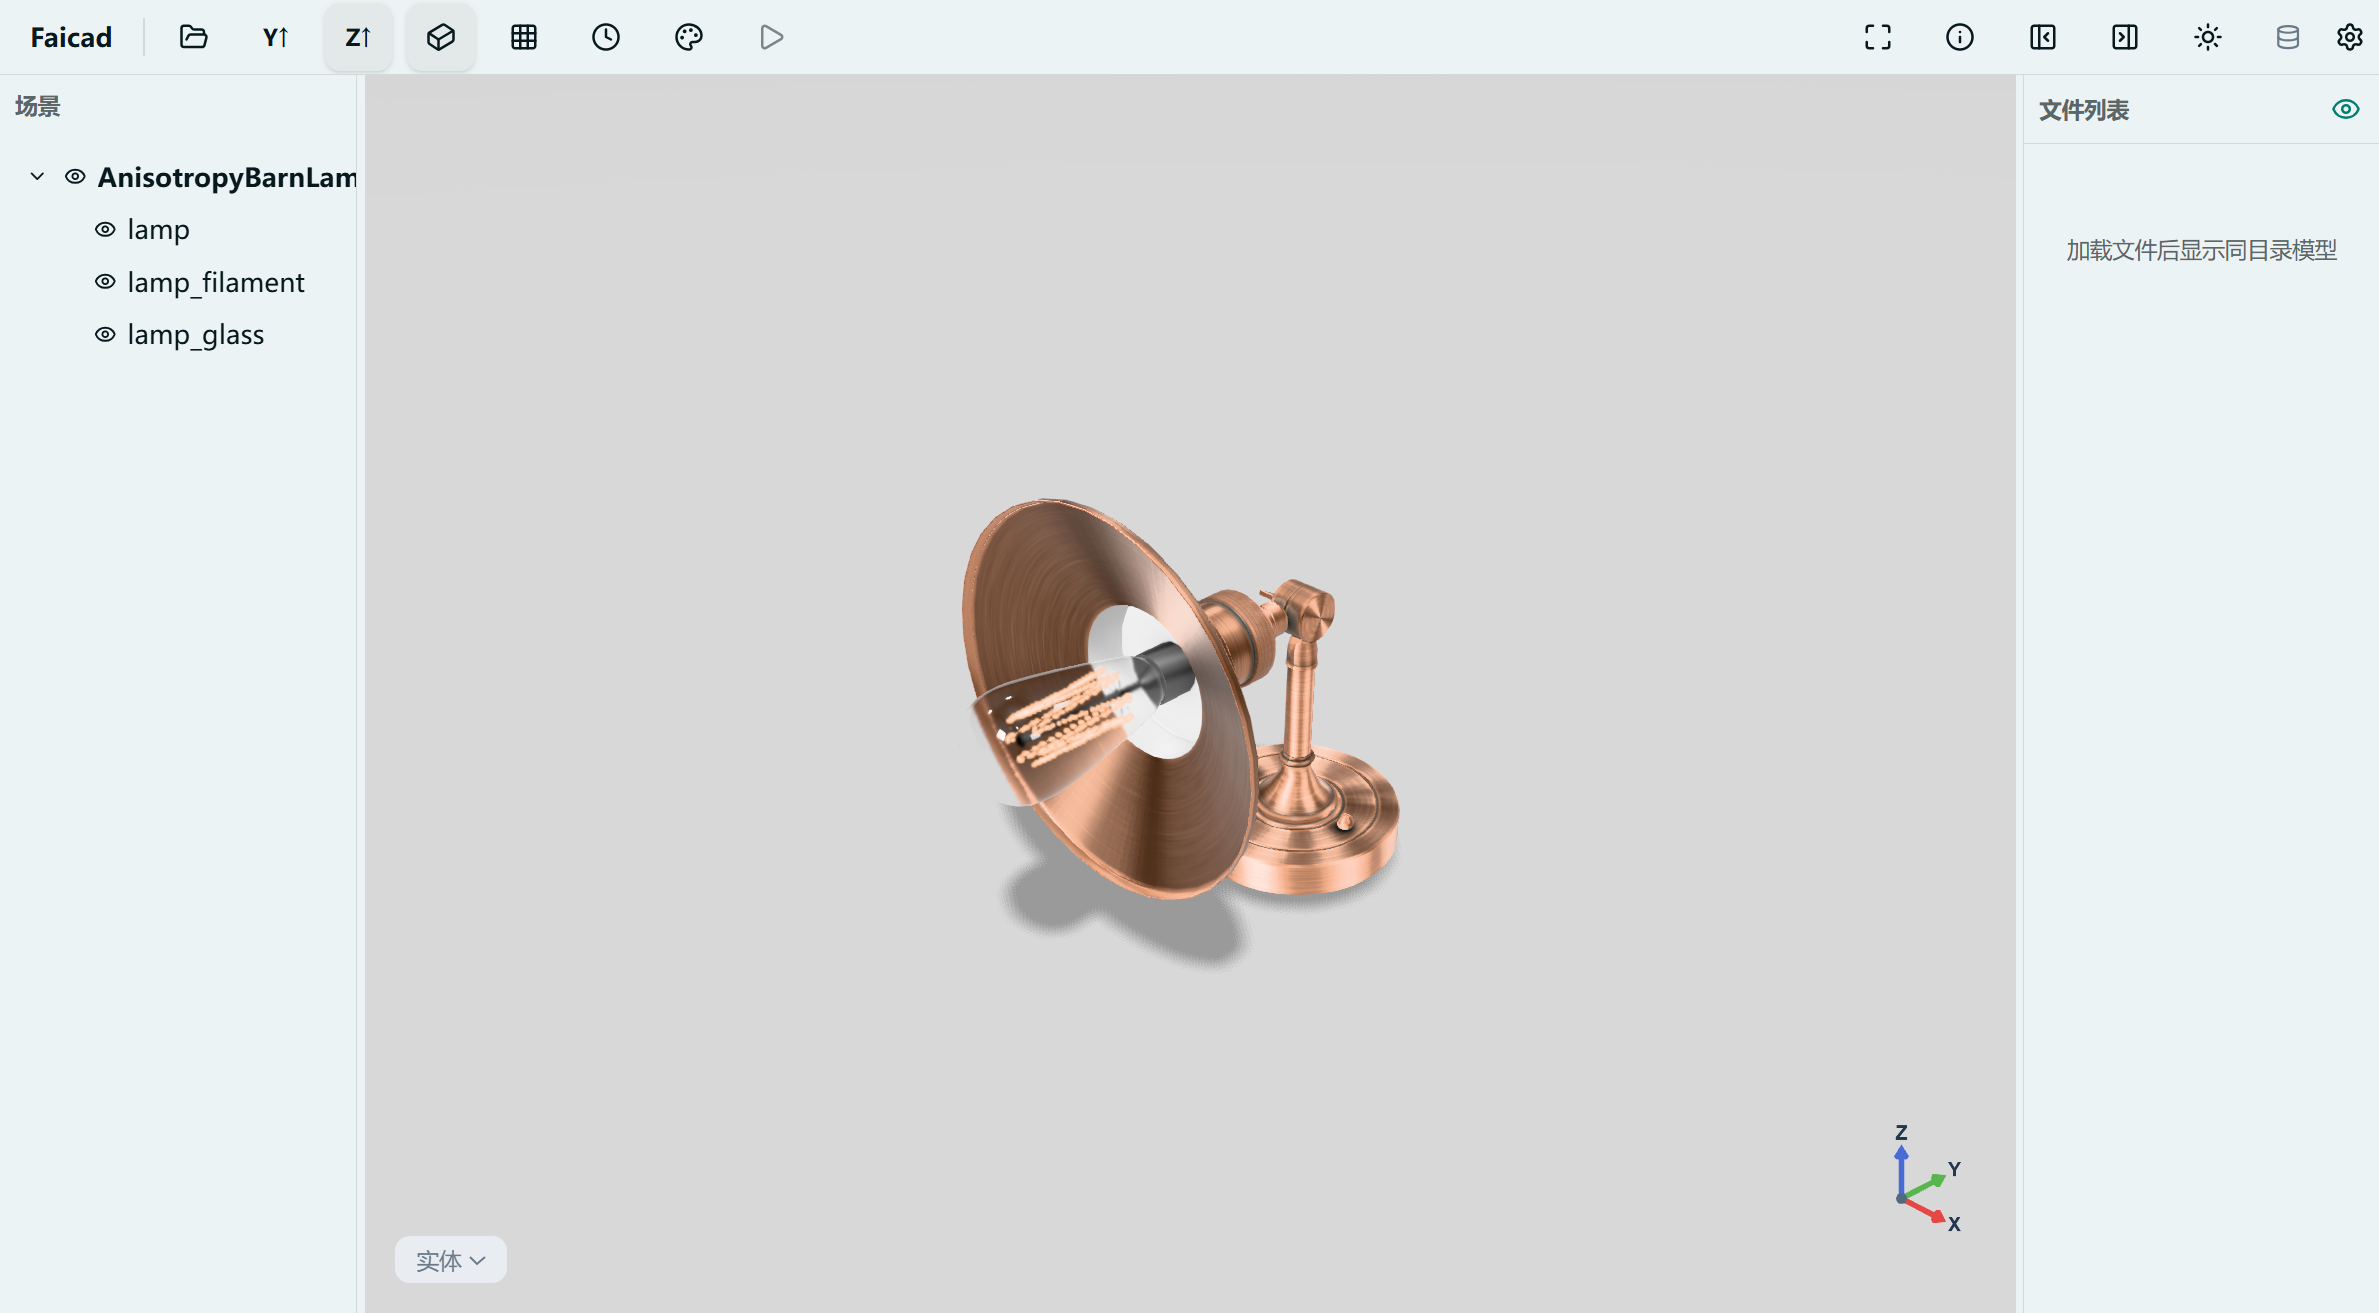2379x1313 pixels.
Task: Select the lamp_filament tree item
Action: tap(216, 282)
